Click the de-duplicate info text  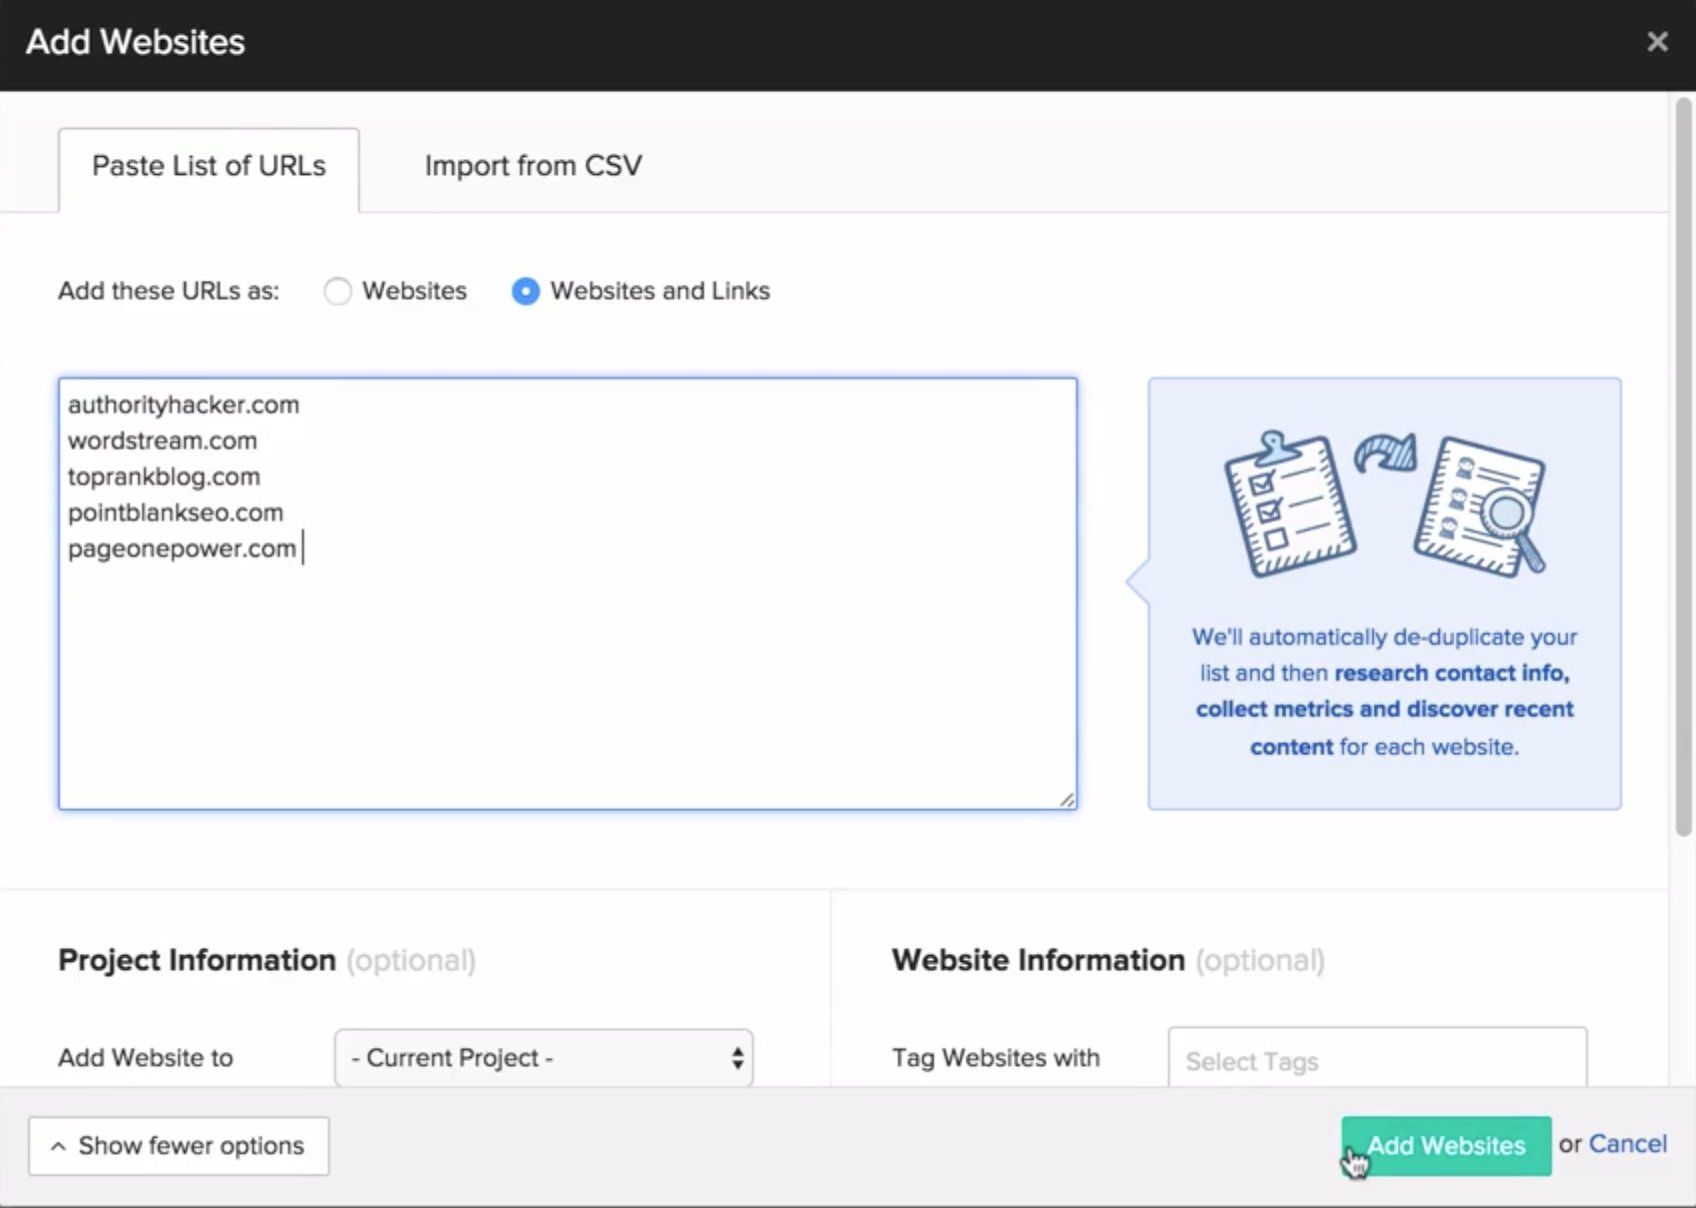pyautogui.click(x=1385, y=692)
